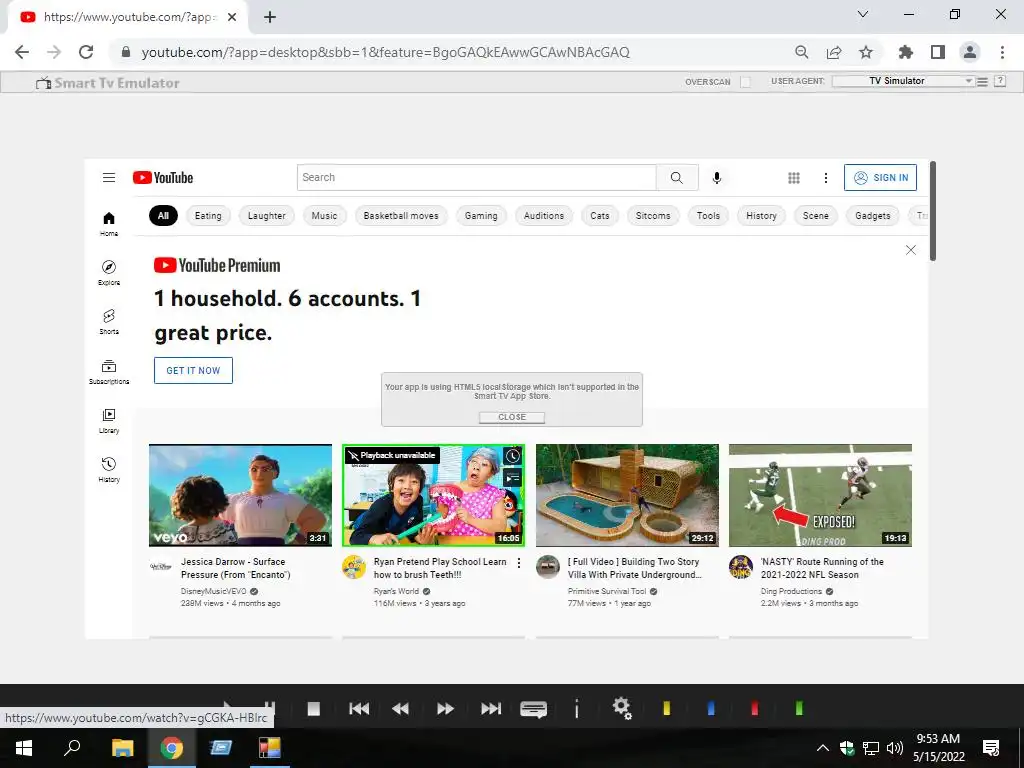Open YouTube settings three-dot menu
The image size is (1024, 768).
[825, 178]
